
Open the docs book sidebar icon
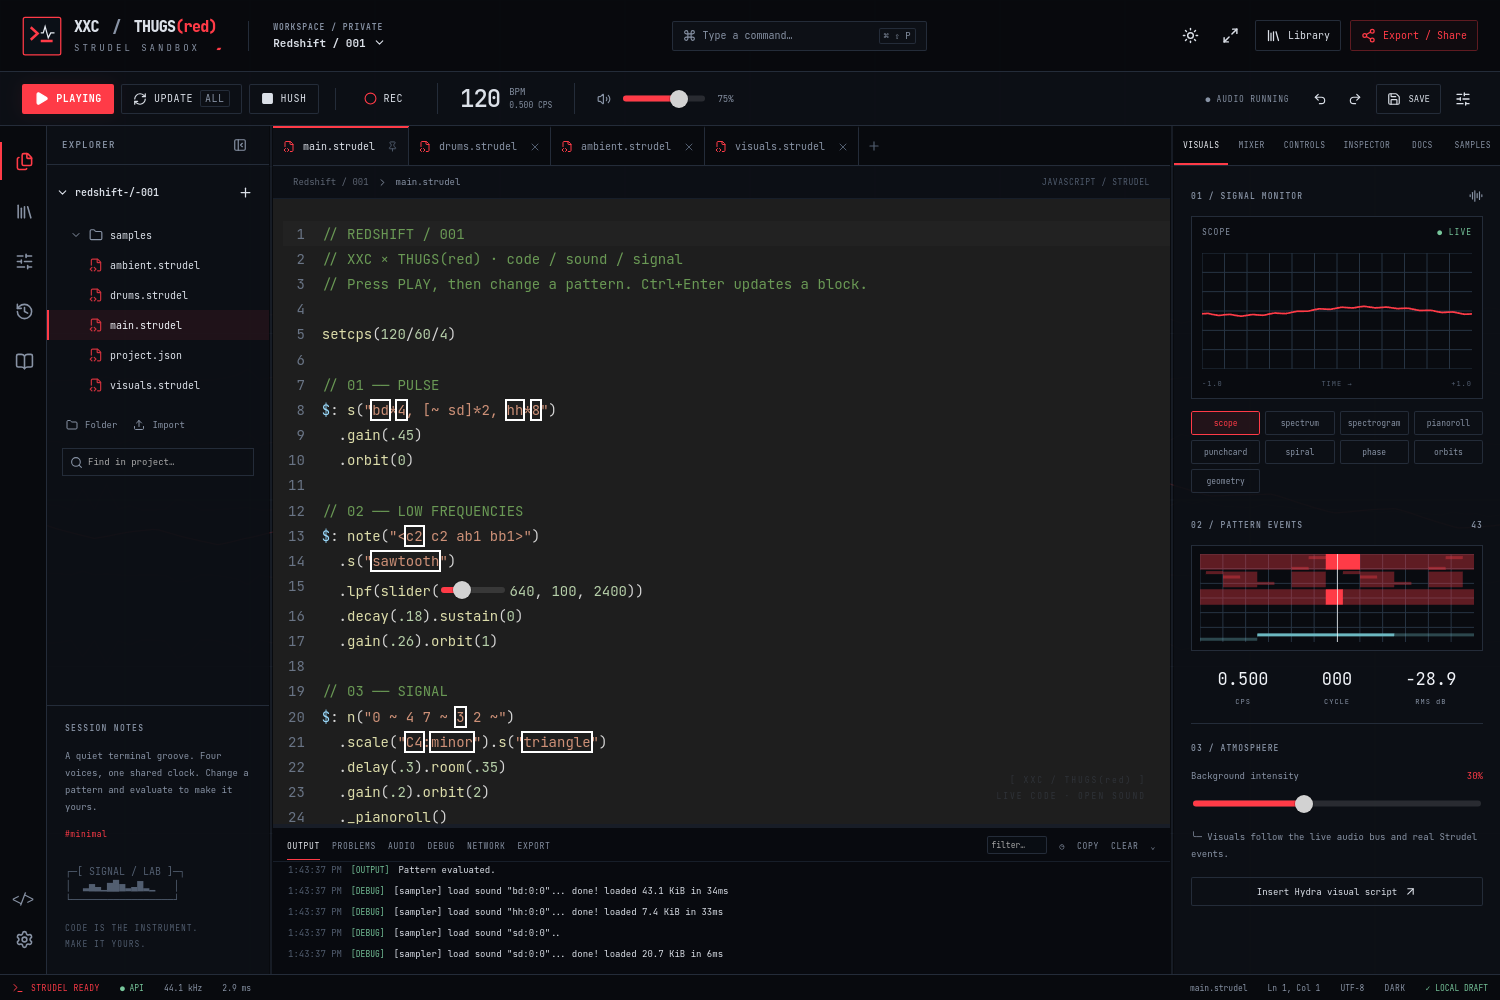point(24,361)
